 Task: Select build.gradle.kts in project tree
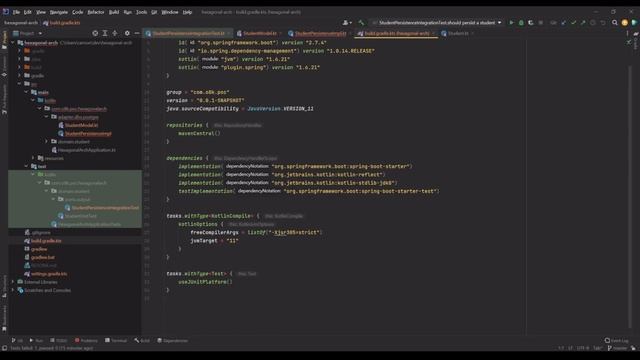coord(46,241)
